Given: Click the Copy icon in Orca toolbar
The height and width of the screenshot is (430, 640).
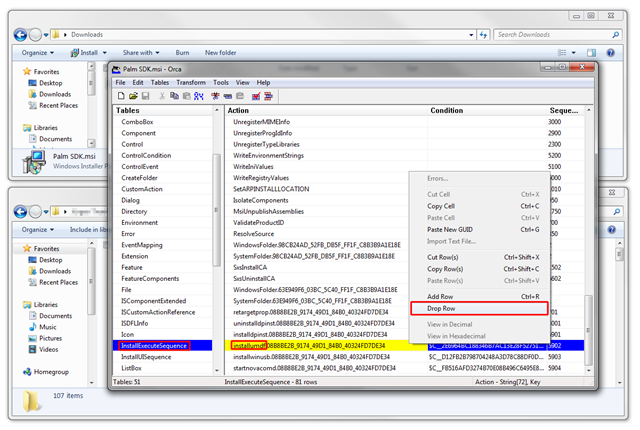Looking at the screenshot, I should coord(174,96).
